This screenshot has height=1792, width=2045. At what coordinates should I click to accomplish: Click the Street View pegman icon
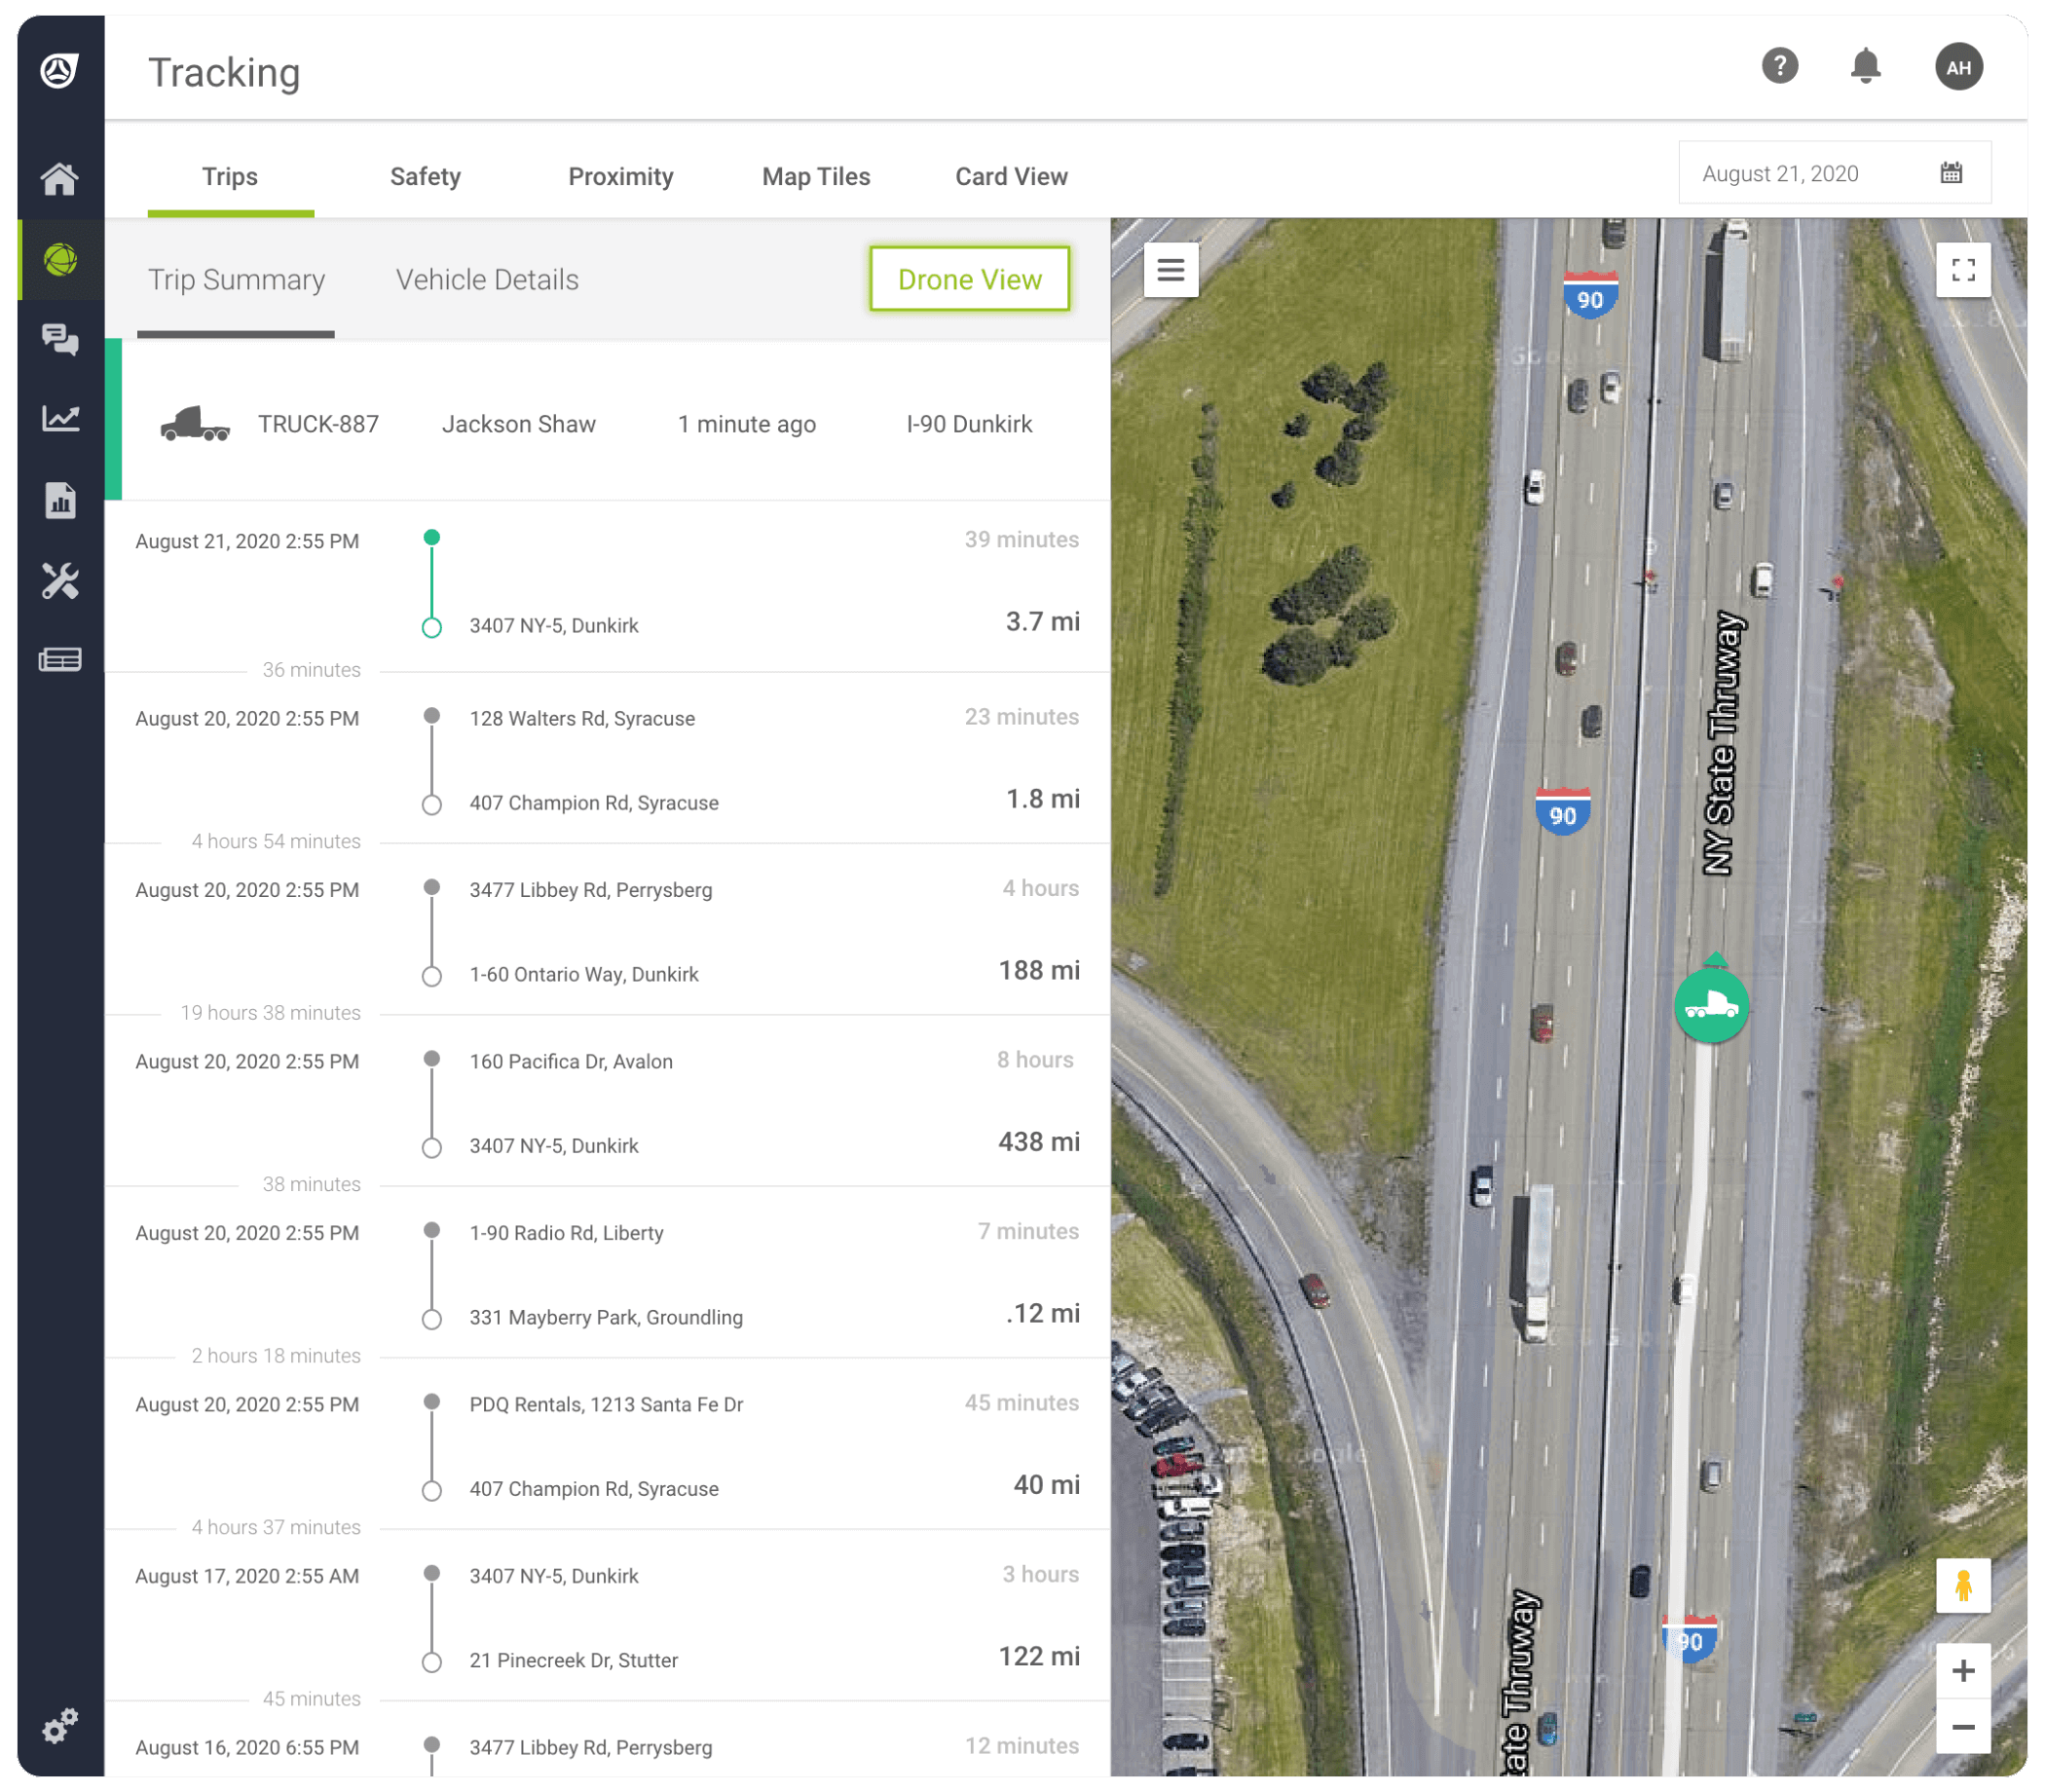(1963, 1585)
